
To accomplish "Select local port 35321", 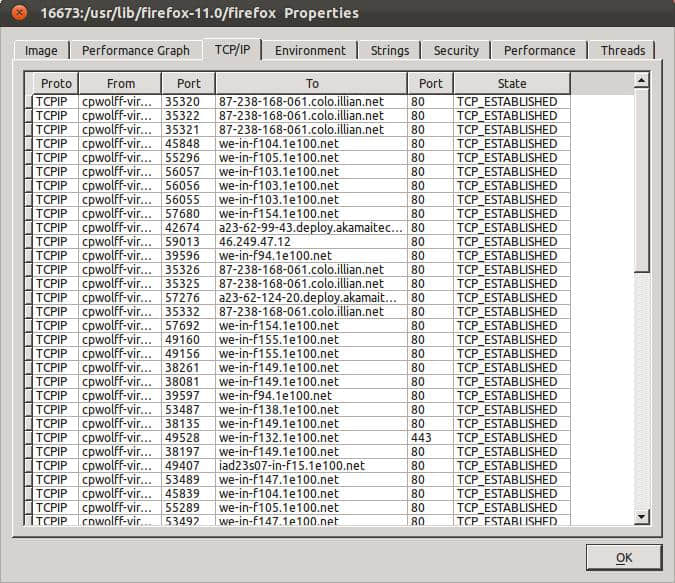I will pos(189,130).
